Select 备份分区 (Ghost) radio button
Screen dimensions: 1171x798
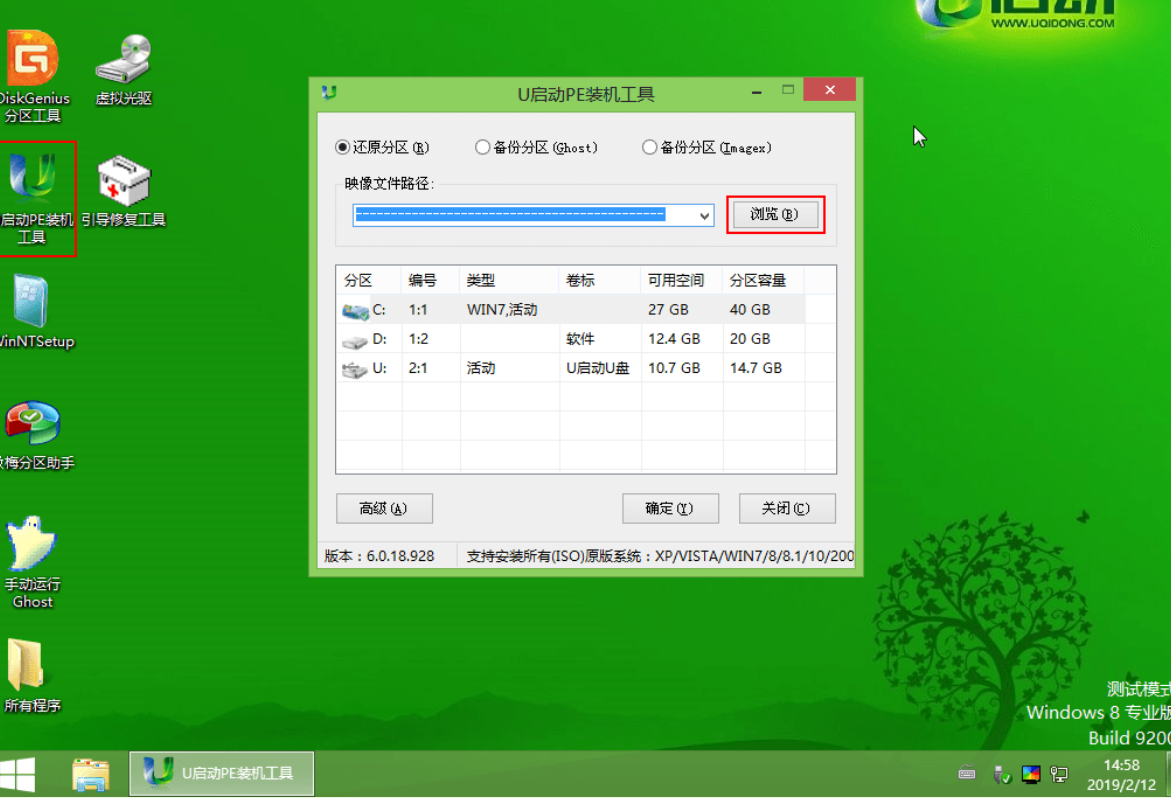pyautogui.click(x=482, y=147)
